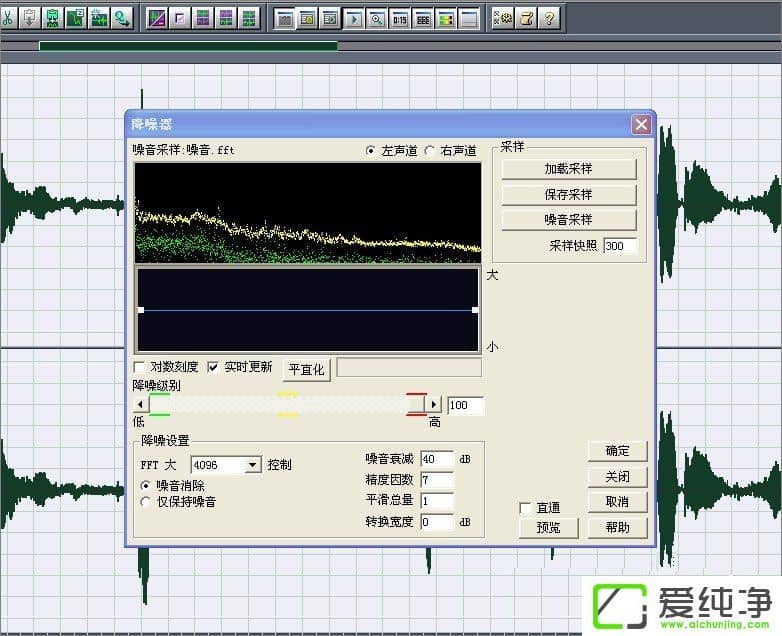This screenshot has height=636, width=782.
Task: Click the 预览 preview button
Action: coord(548,527)
